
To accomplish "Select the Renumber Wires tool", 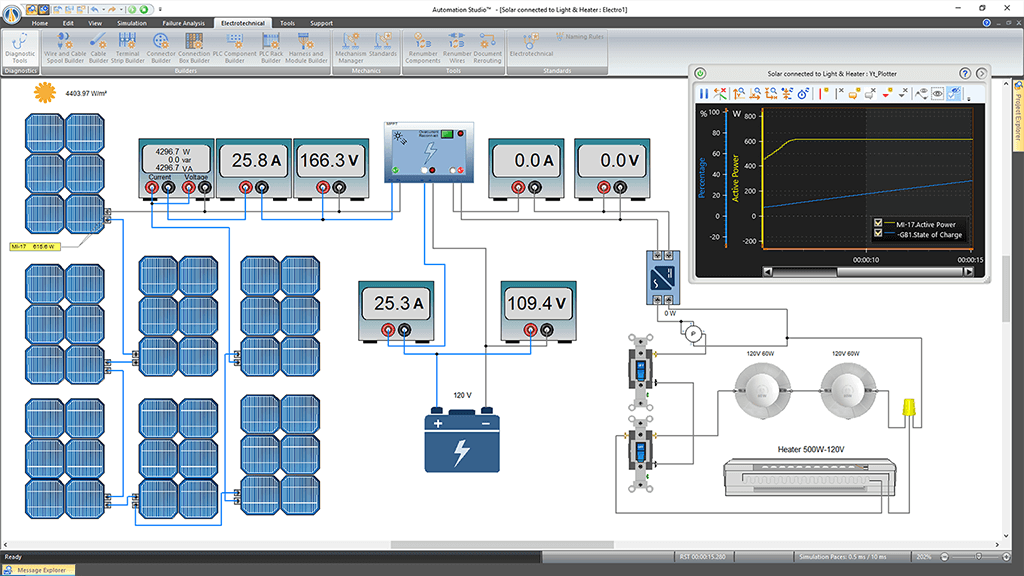I will tap(457, 47).
